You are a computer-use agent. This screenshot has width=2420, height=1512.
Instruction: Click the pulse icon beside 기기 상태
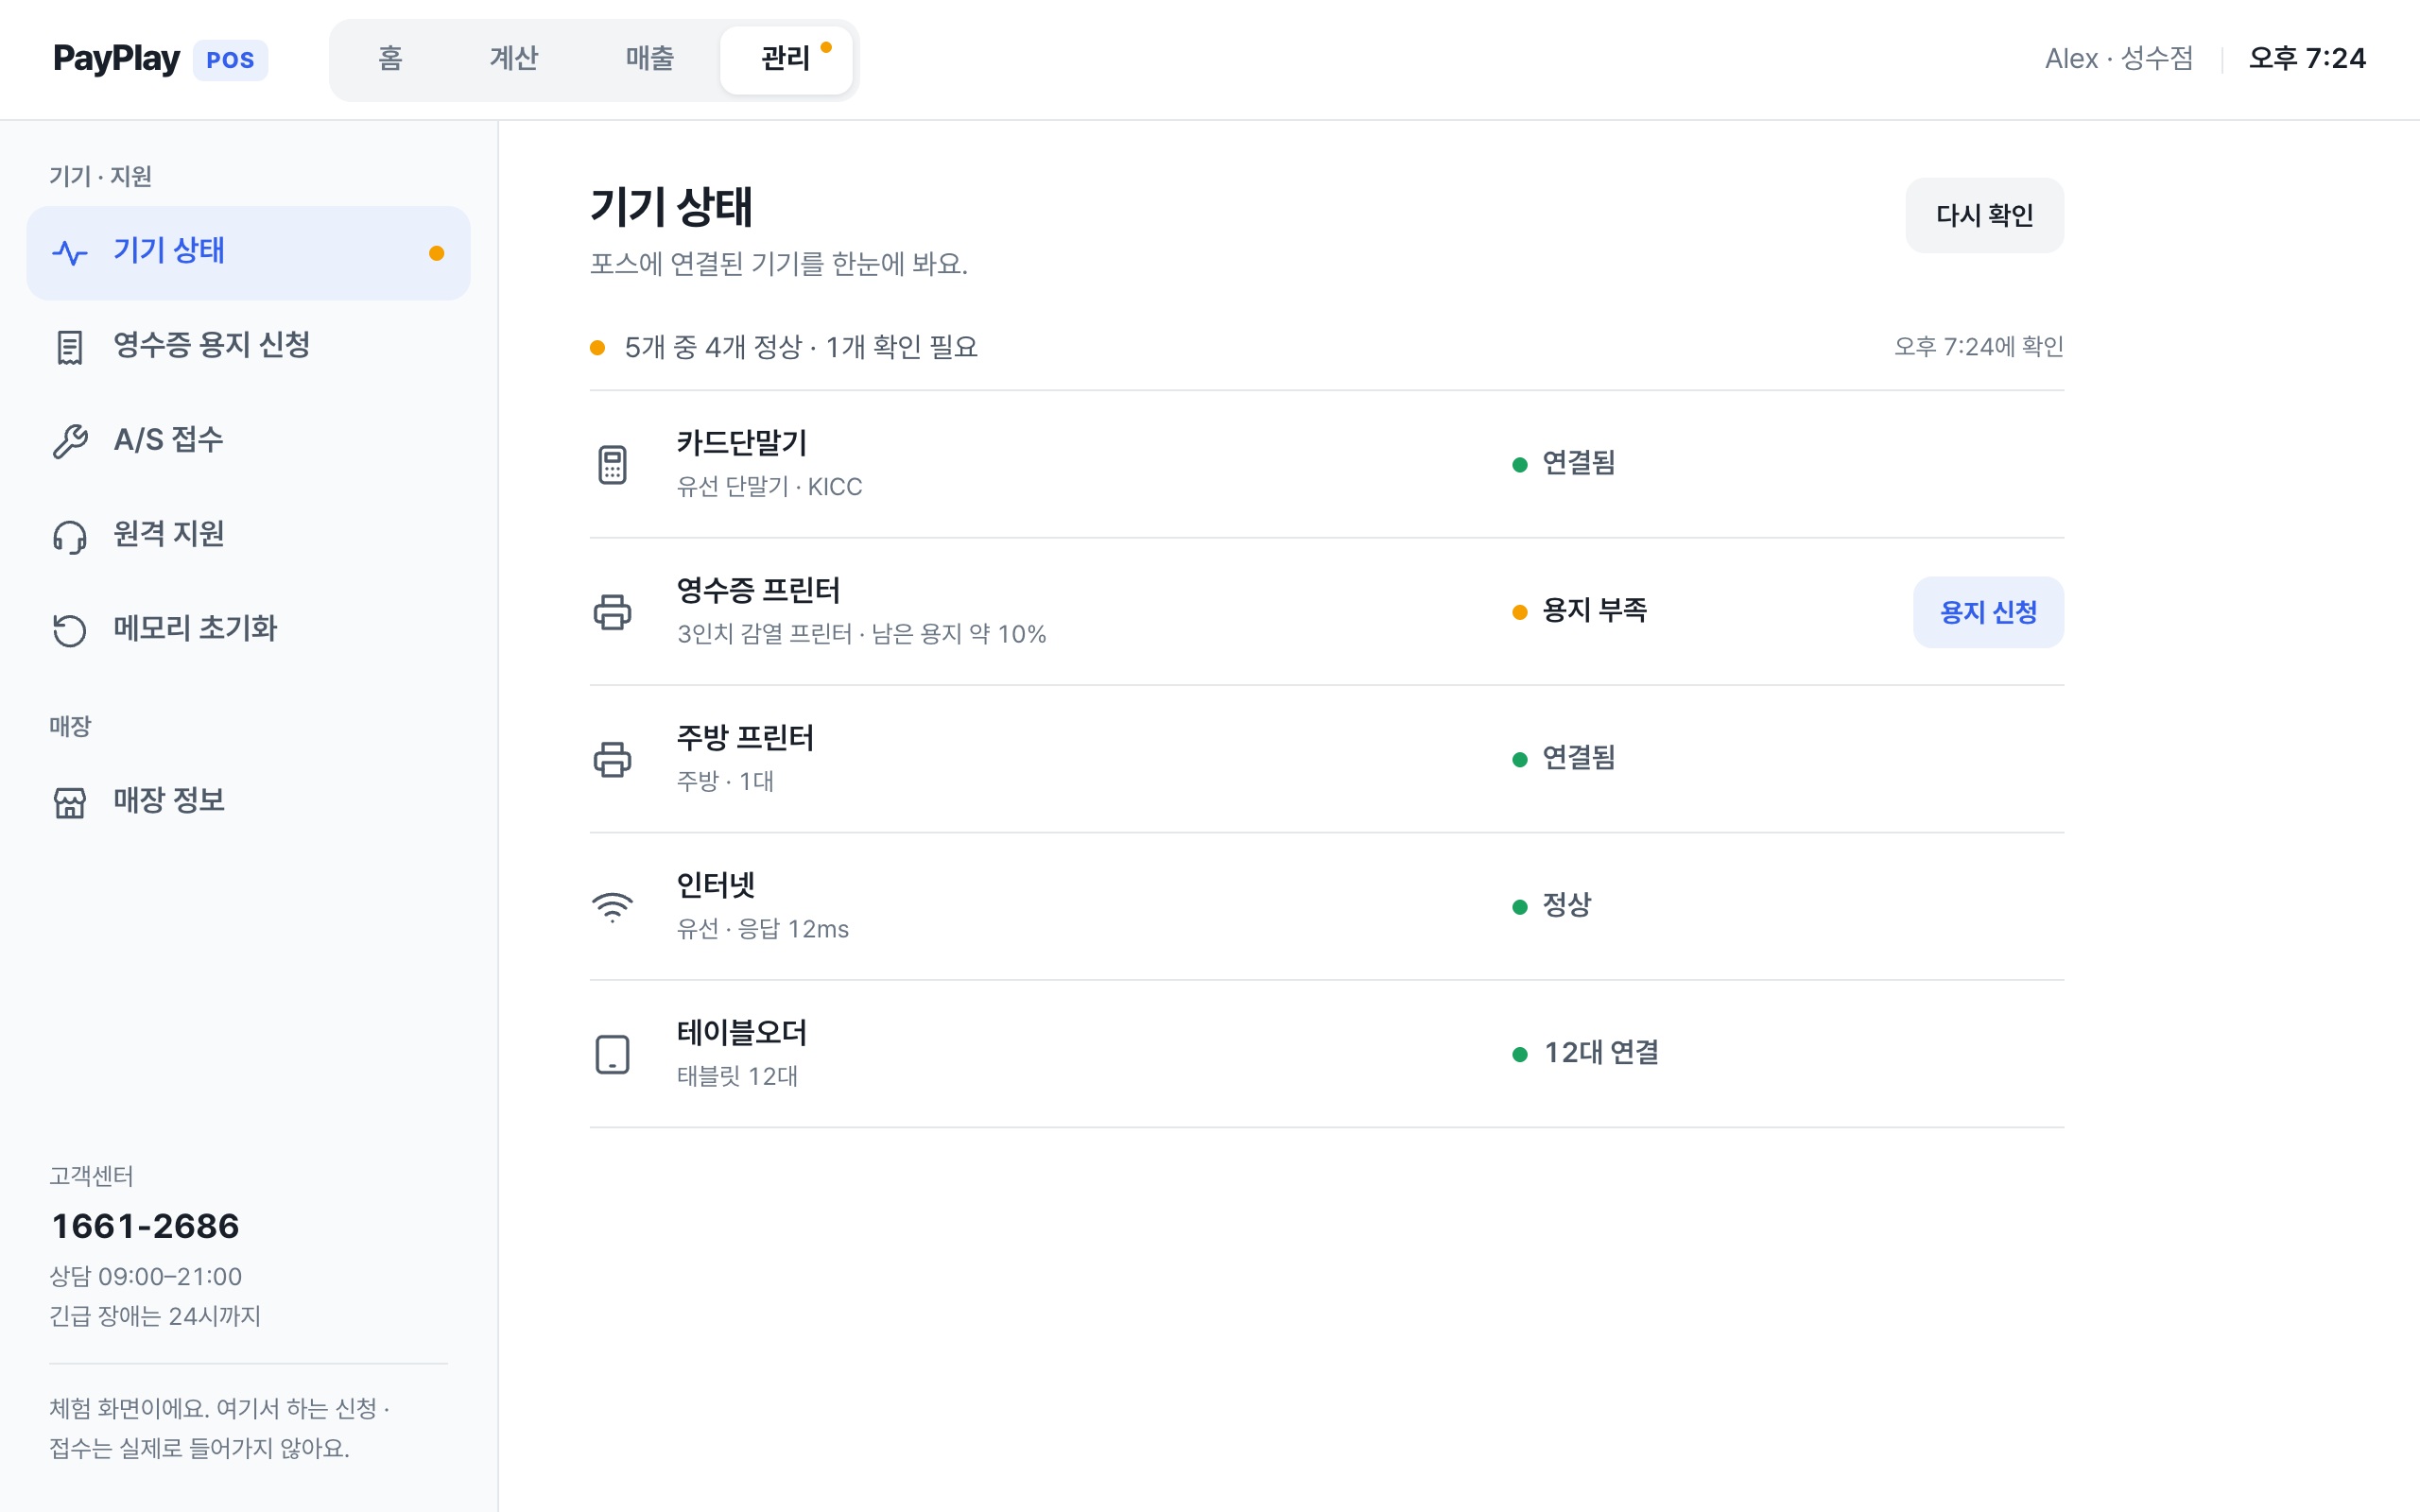pyautogui.click(x=70, y=252)
